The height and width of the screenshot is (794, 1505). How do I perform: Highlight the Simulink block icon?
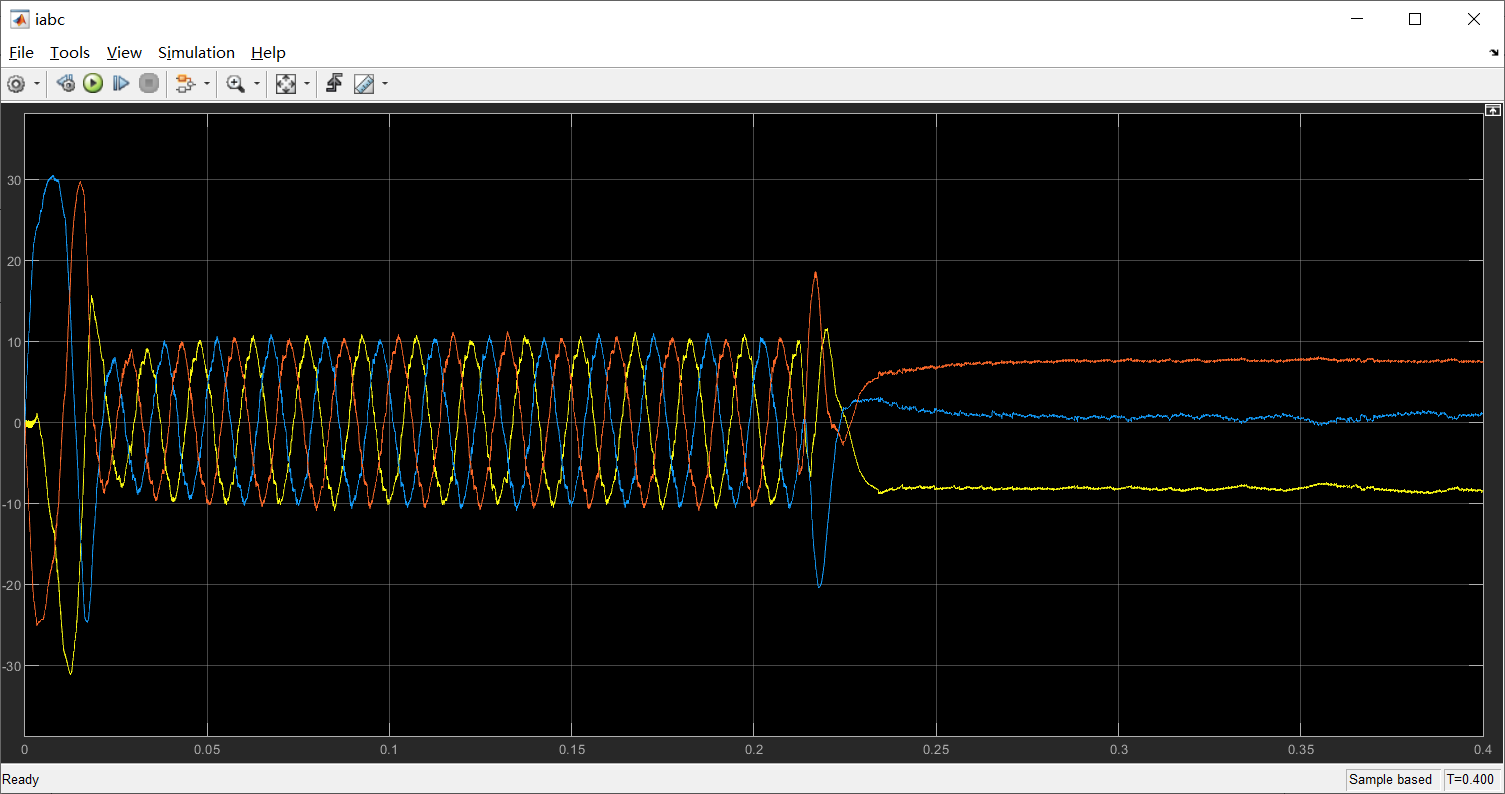point(184,84)
